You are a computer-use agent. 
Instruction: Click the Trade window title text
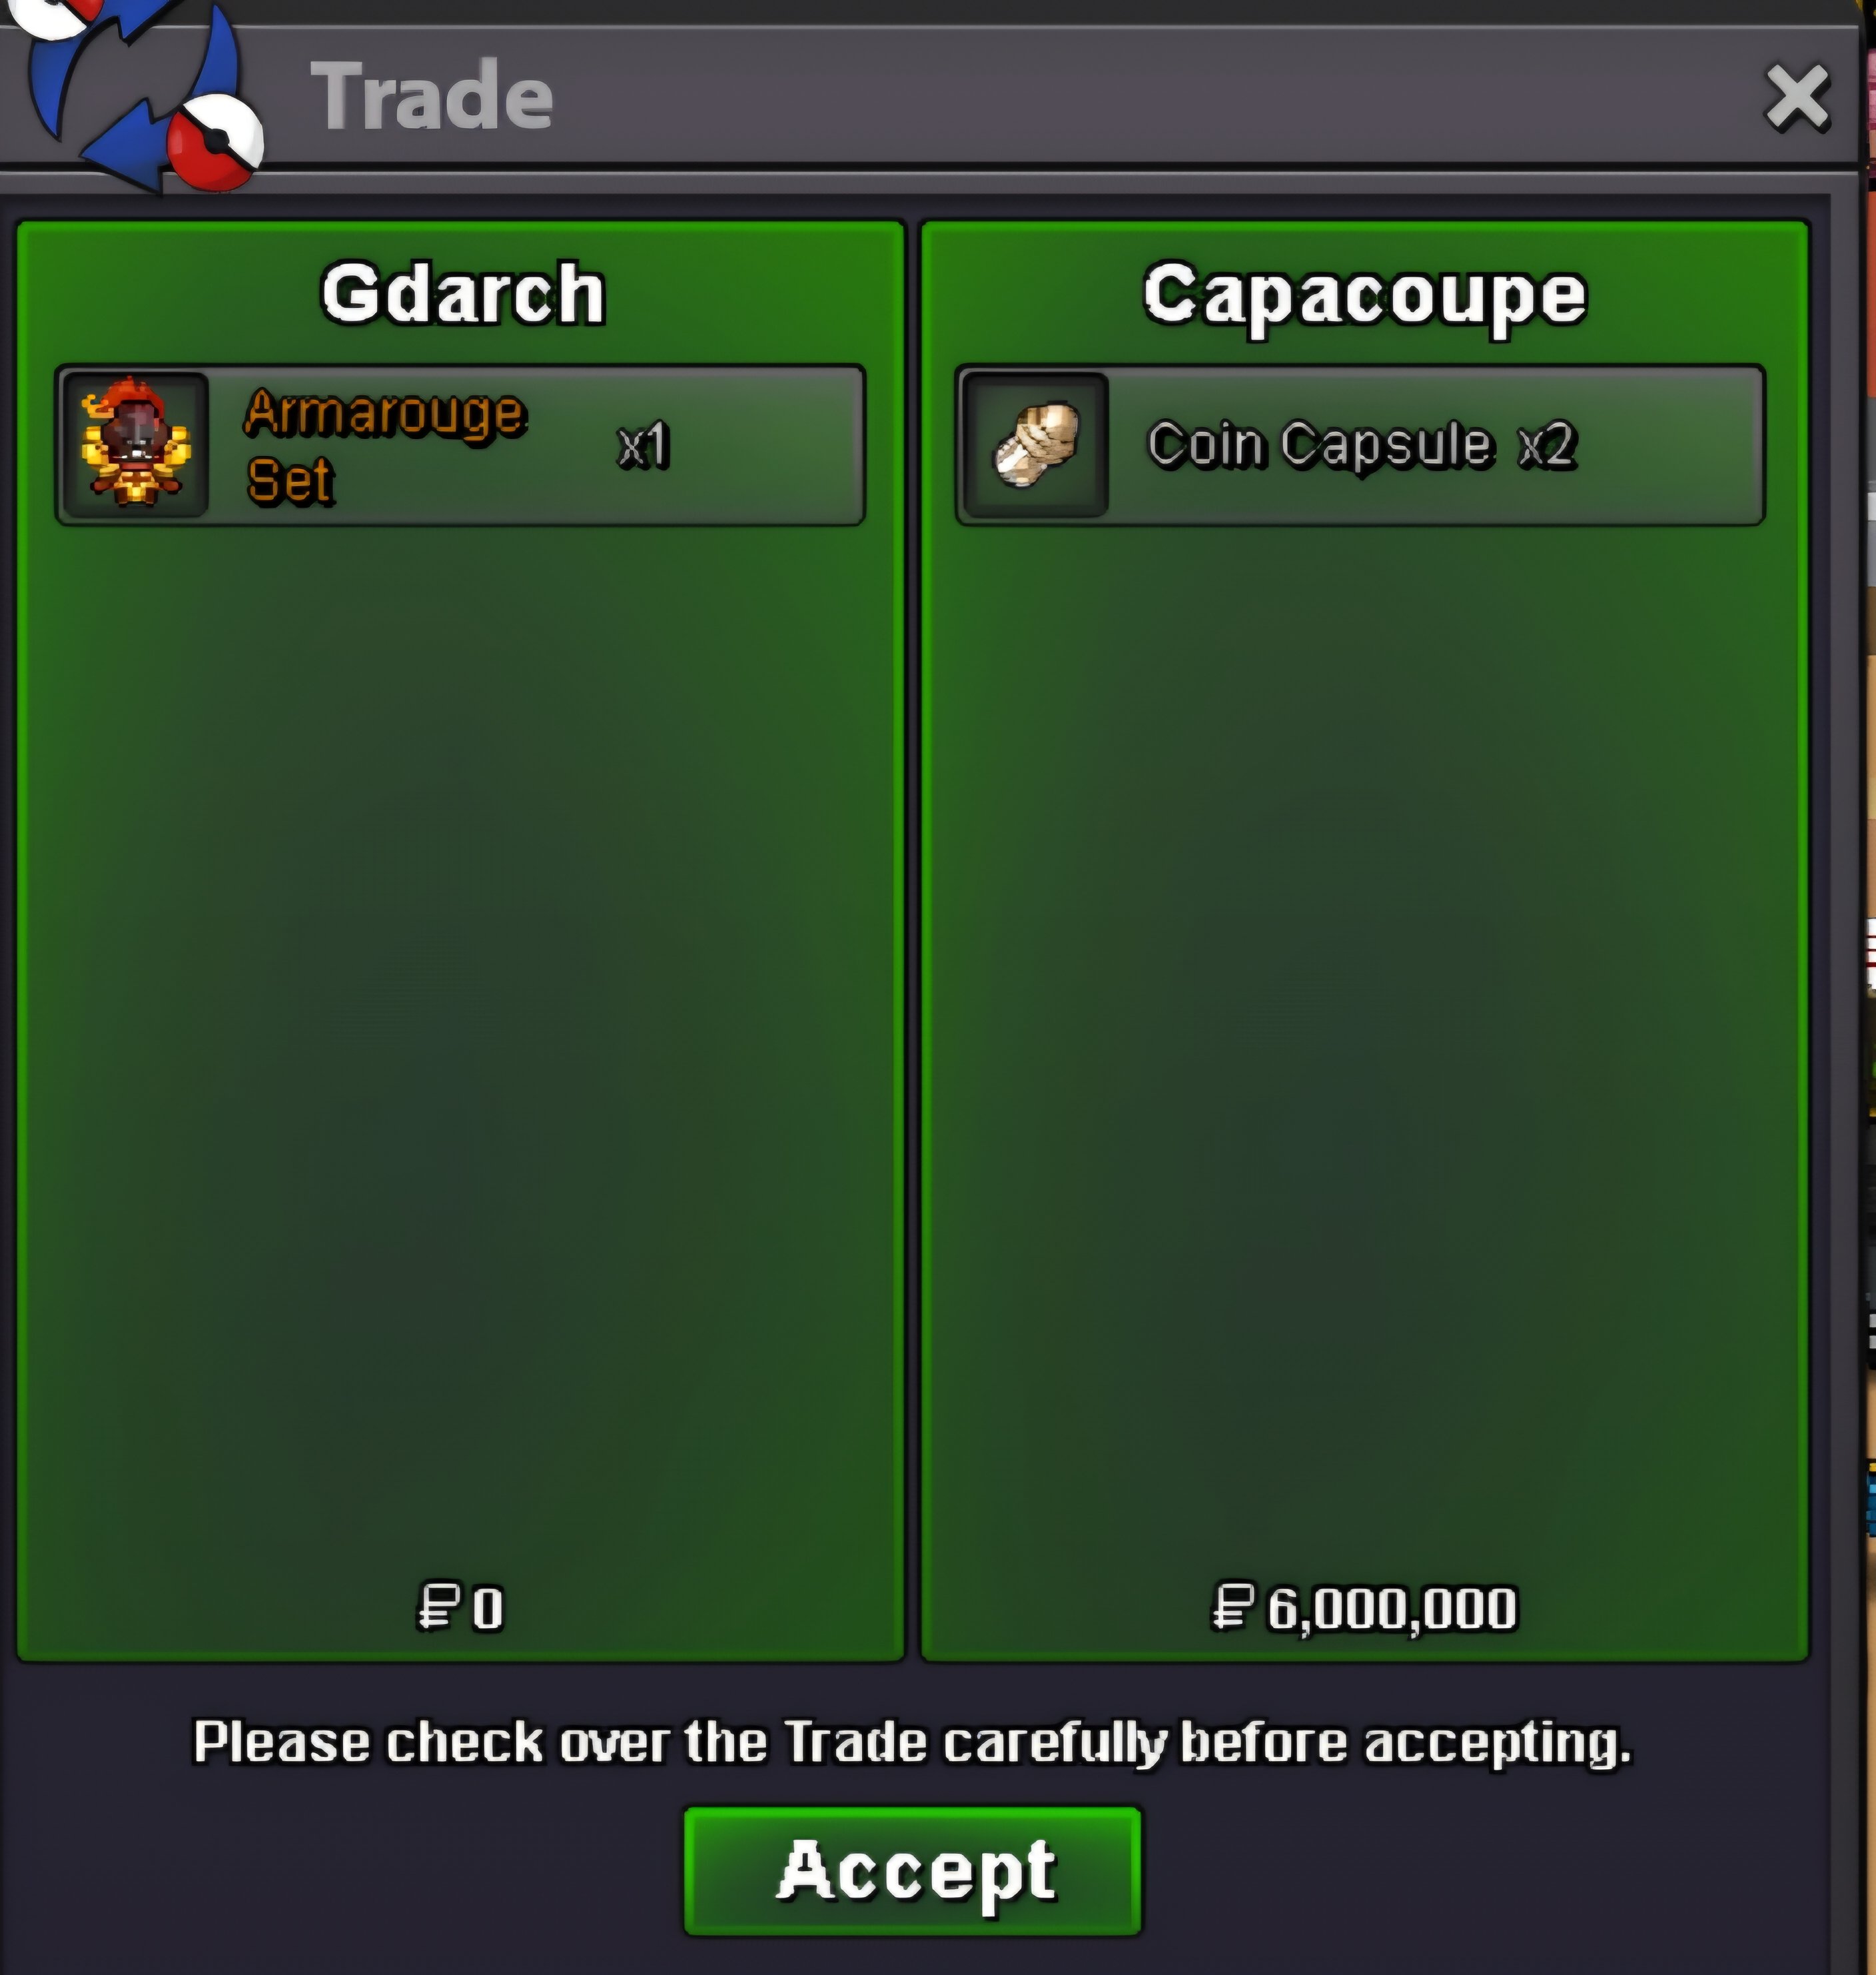431,96
